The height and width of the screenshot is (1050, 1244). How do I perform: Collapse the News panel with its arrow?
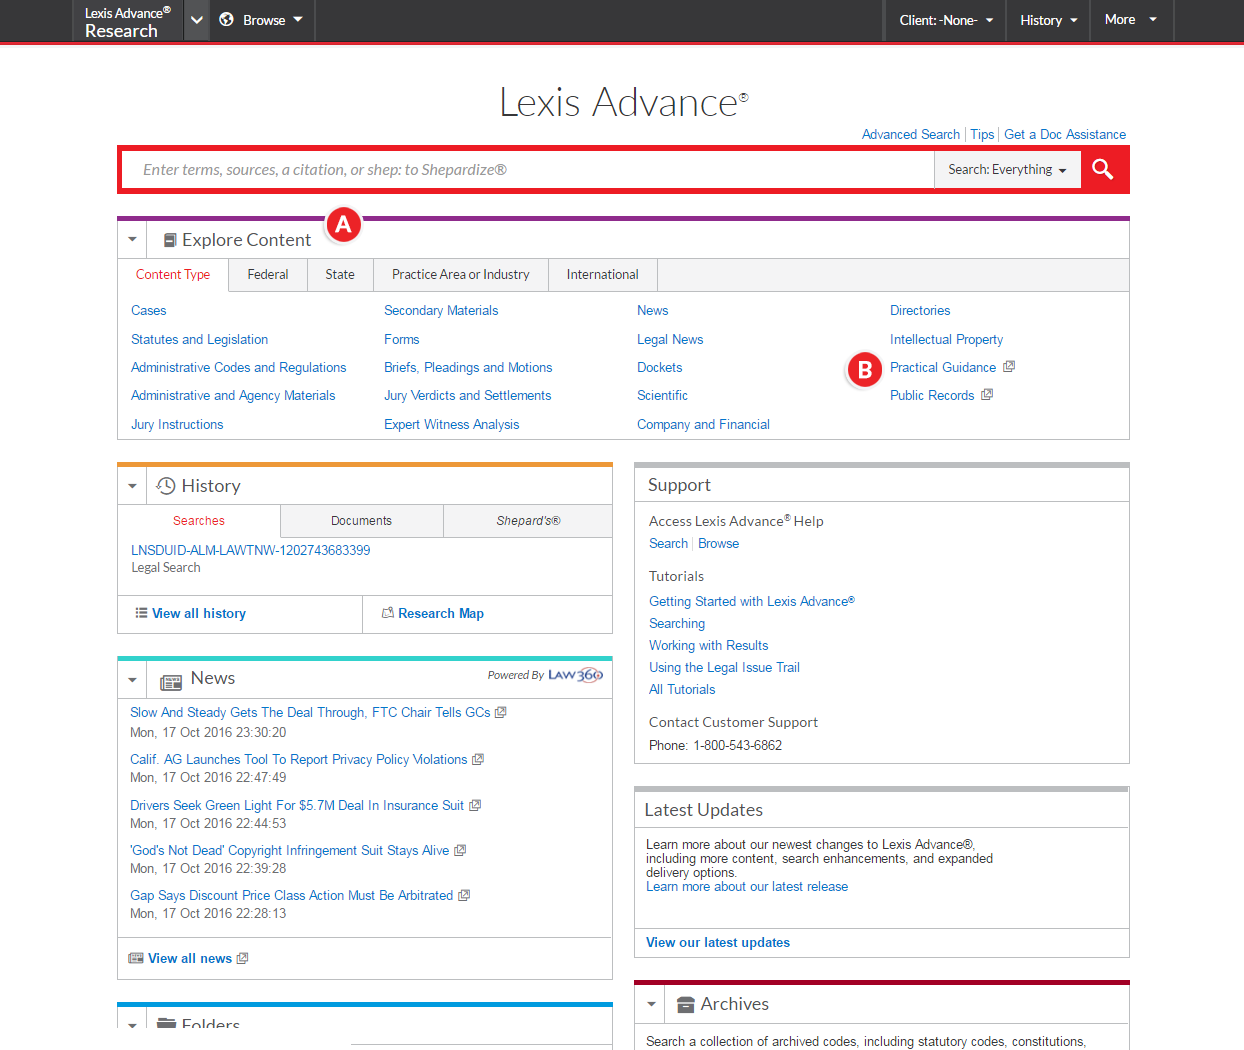[132, 680]
